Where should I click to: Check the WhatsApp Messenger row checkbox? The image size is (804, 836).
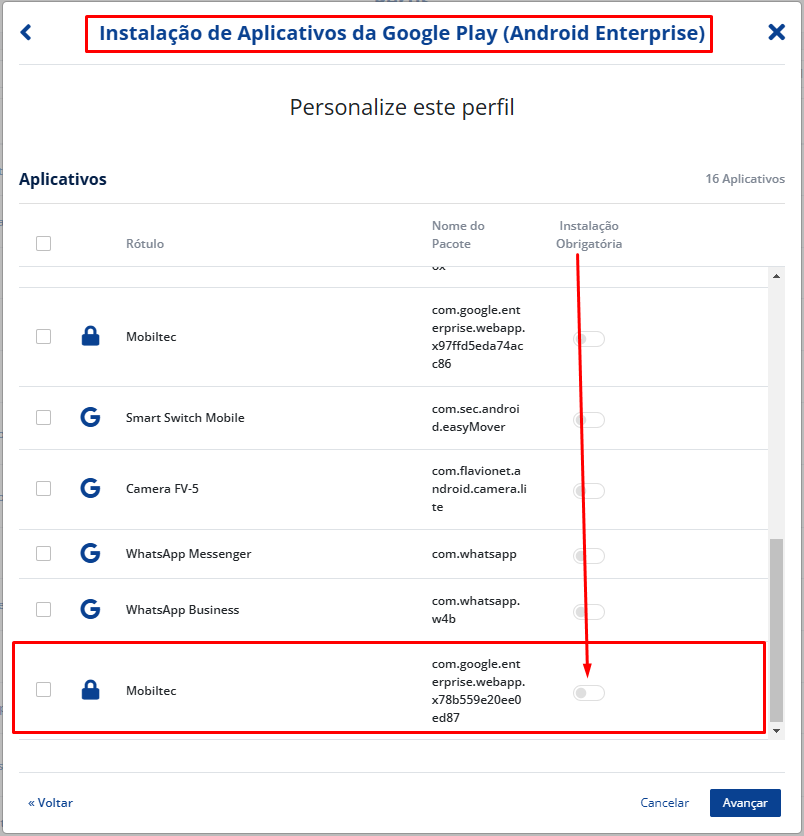44,553
